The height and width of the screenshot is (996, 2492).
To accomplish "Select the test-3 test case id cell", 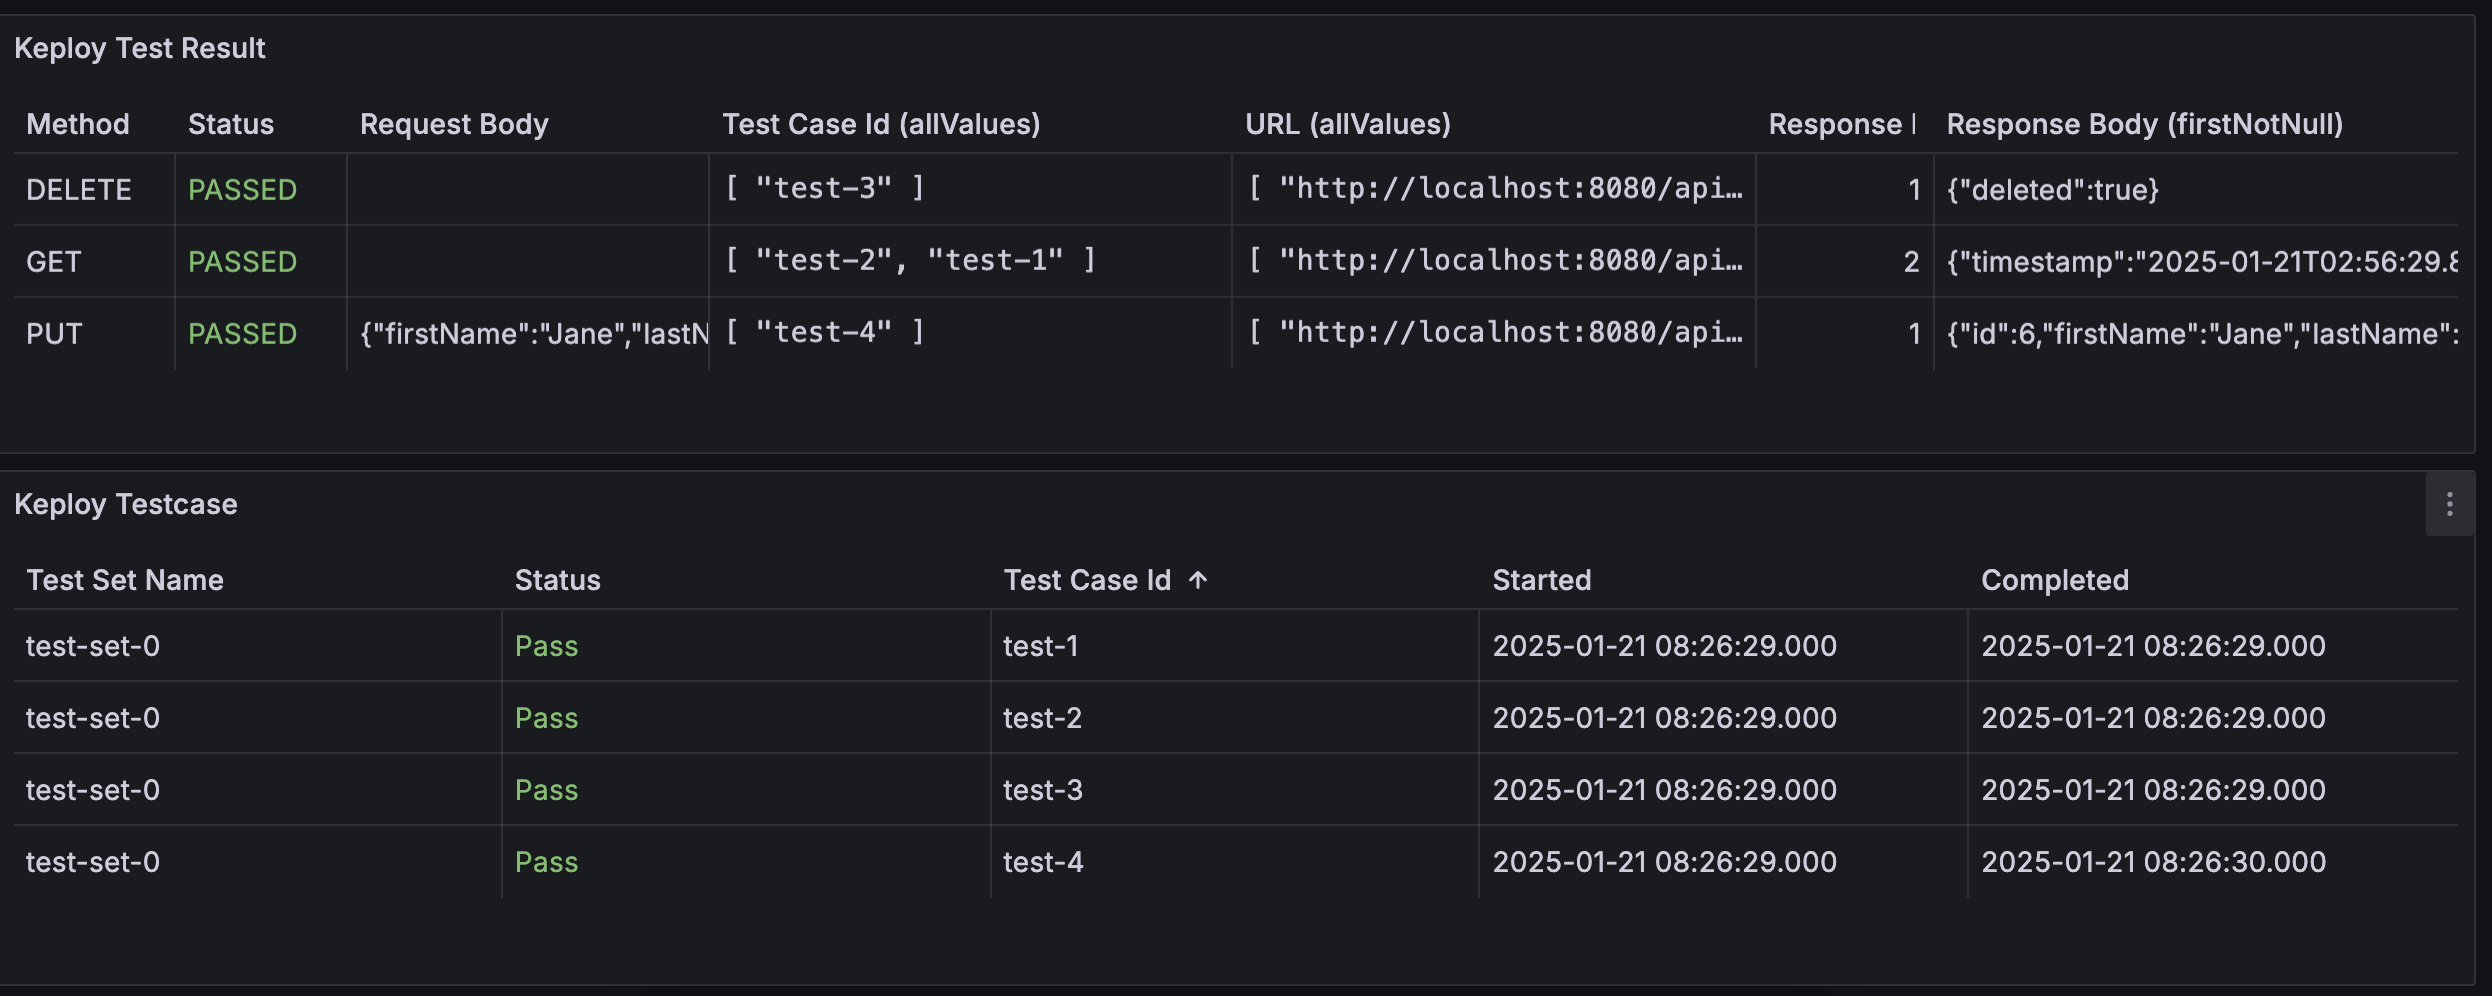I will coord(1043,790).
